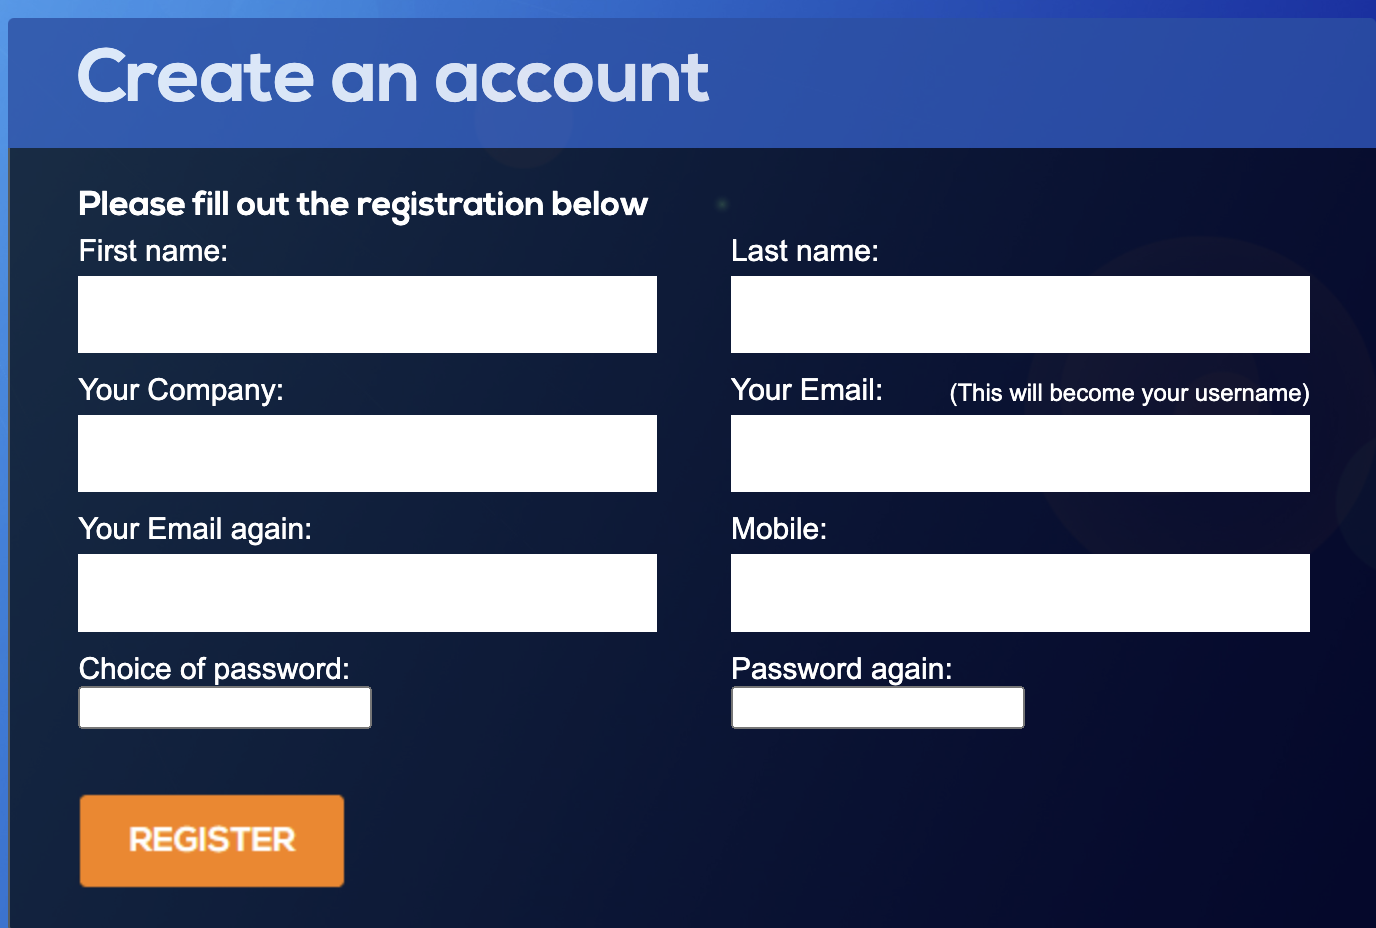Click the "Mobile:" label text

[778, 529]
